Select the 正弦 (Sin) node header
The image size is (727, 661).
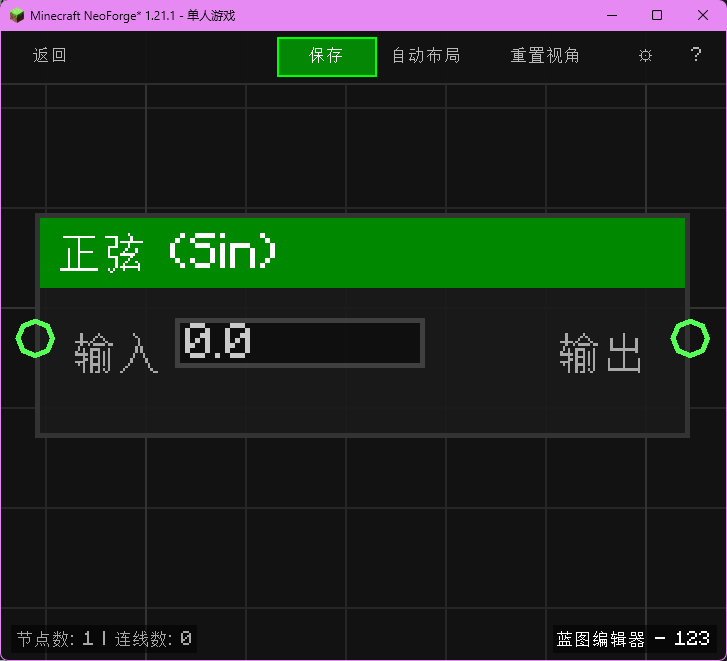tap(362, 253)
